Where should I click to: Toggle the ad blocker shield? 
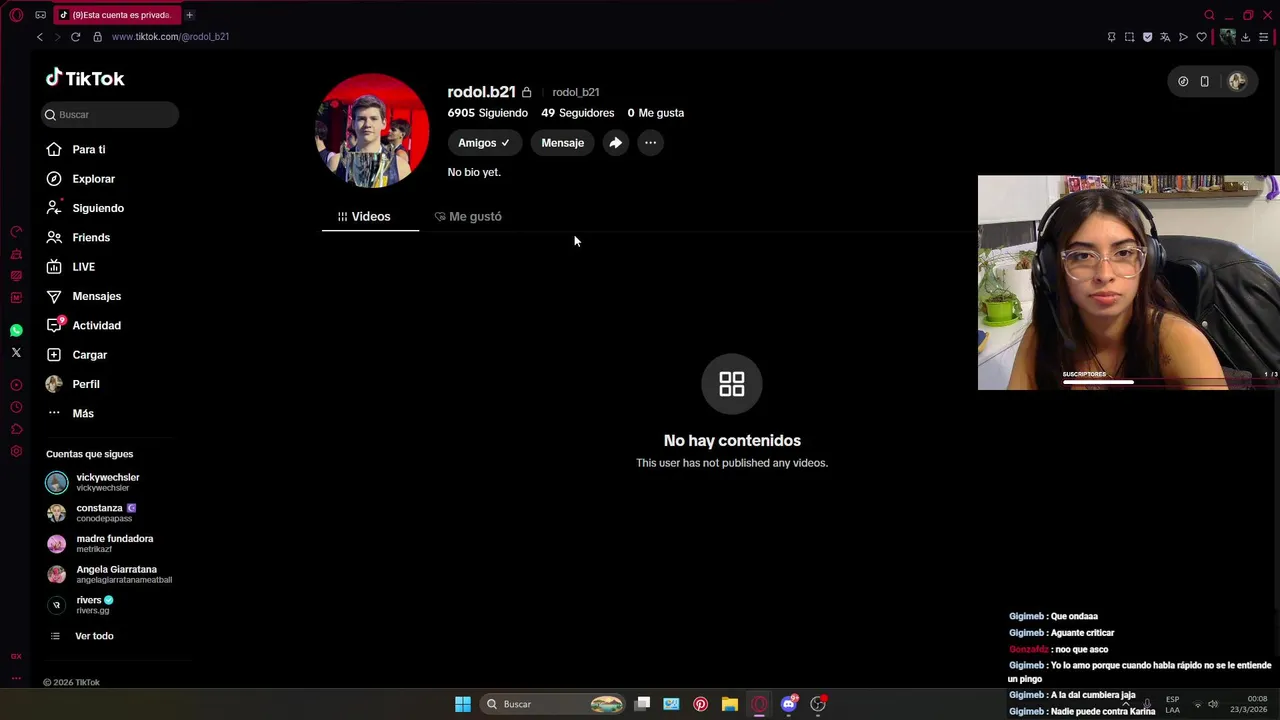1147,37
